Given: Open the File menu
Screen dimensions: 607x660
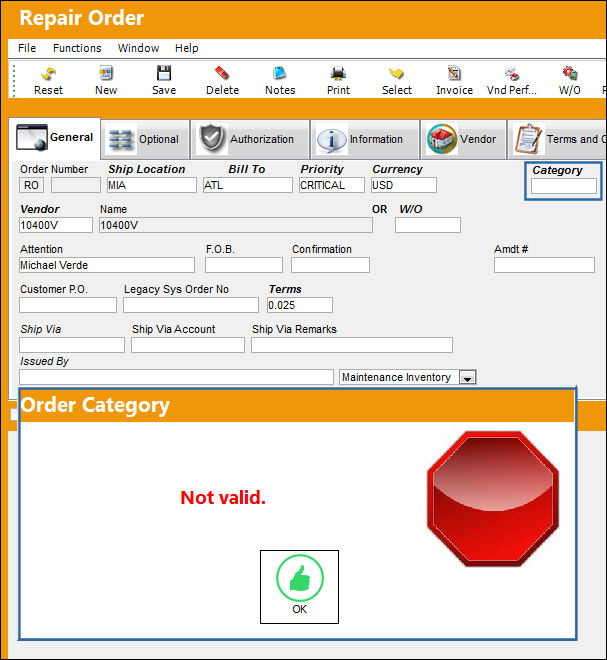Looking at the screenshot, I should coord(27,48).
